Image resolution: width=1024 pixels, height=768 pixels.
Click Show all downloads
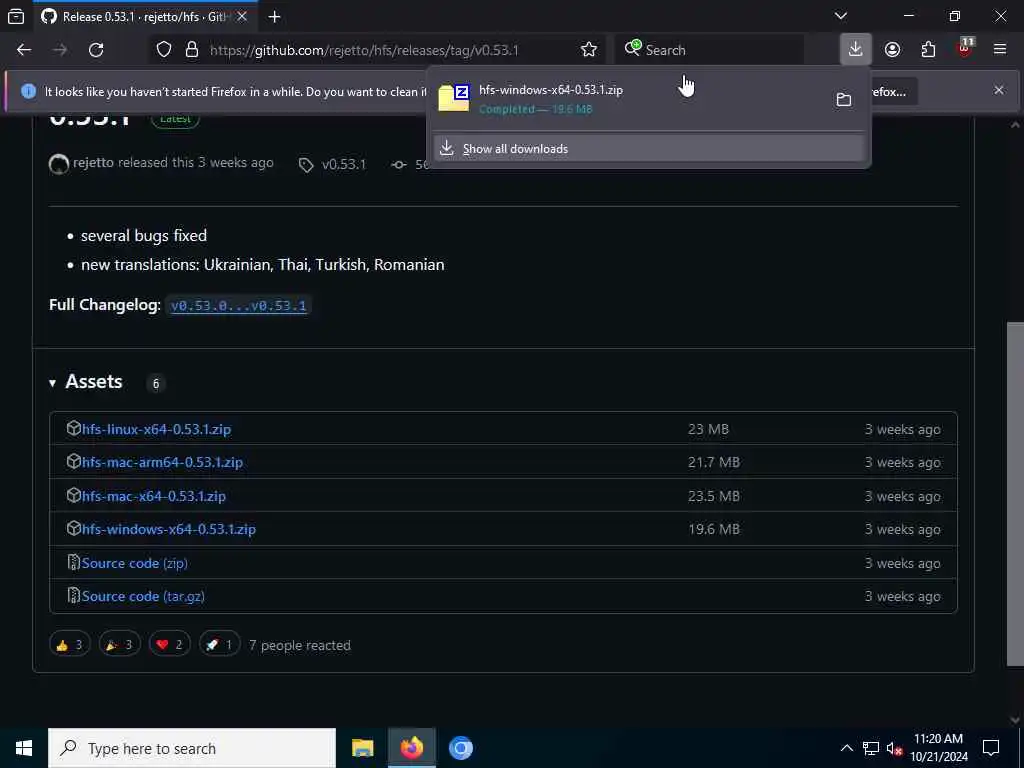pyautogui.click(x=650, y=149)
